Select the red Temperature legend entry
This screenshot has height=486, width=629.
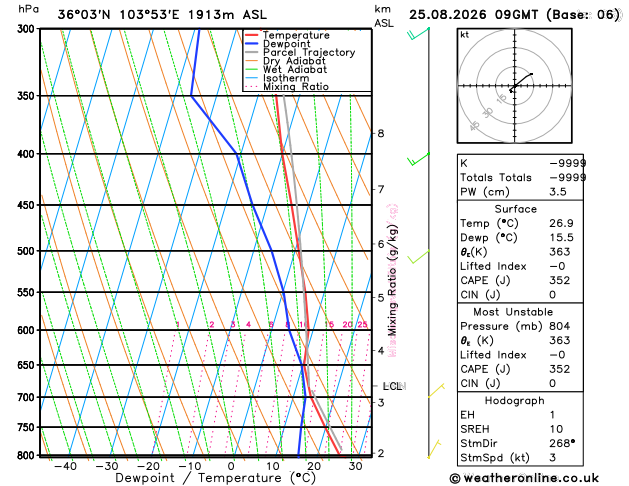[x=287, y=35]
